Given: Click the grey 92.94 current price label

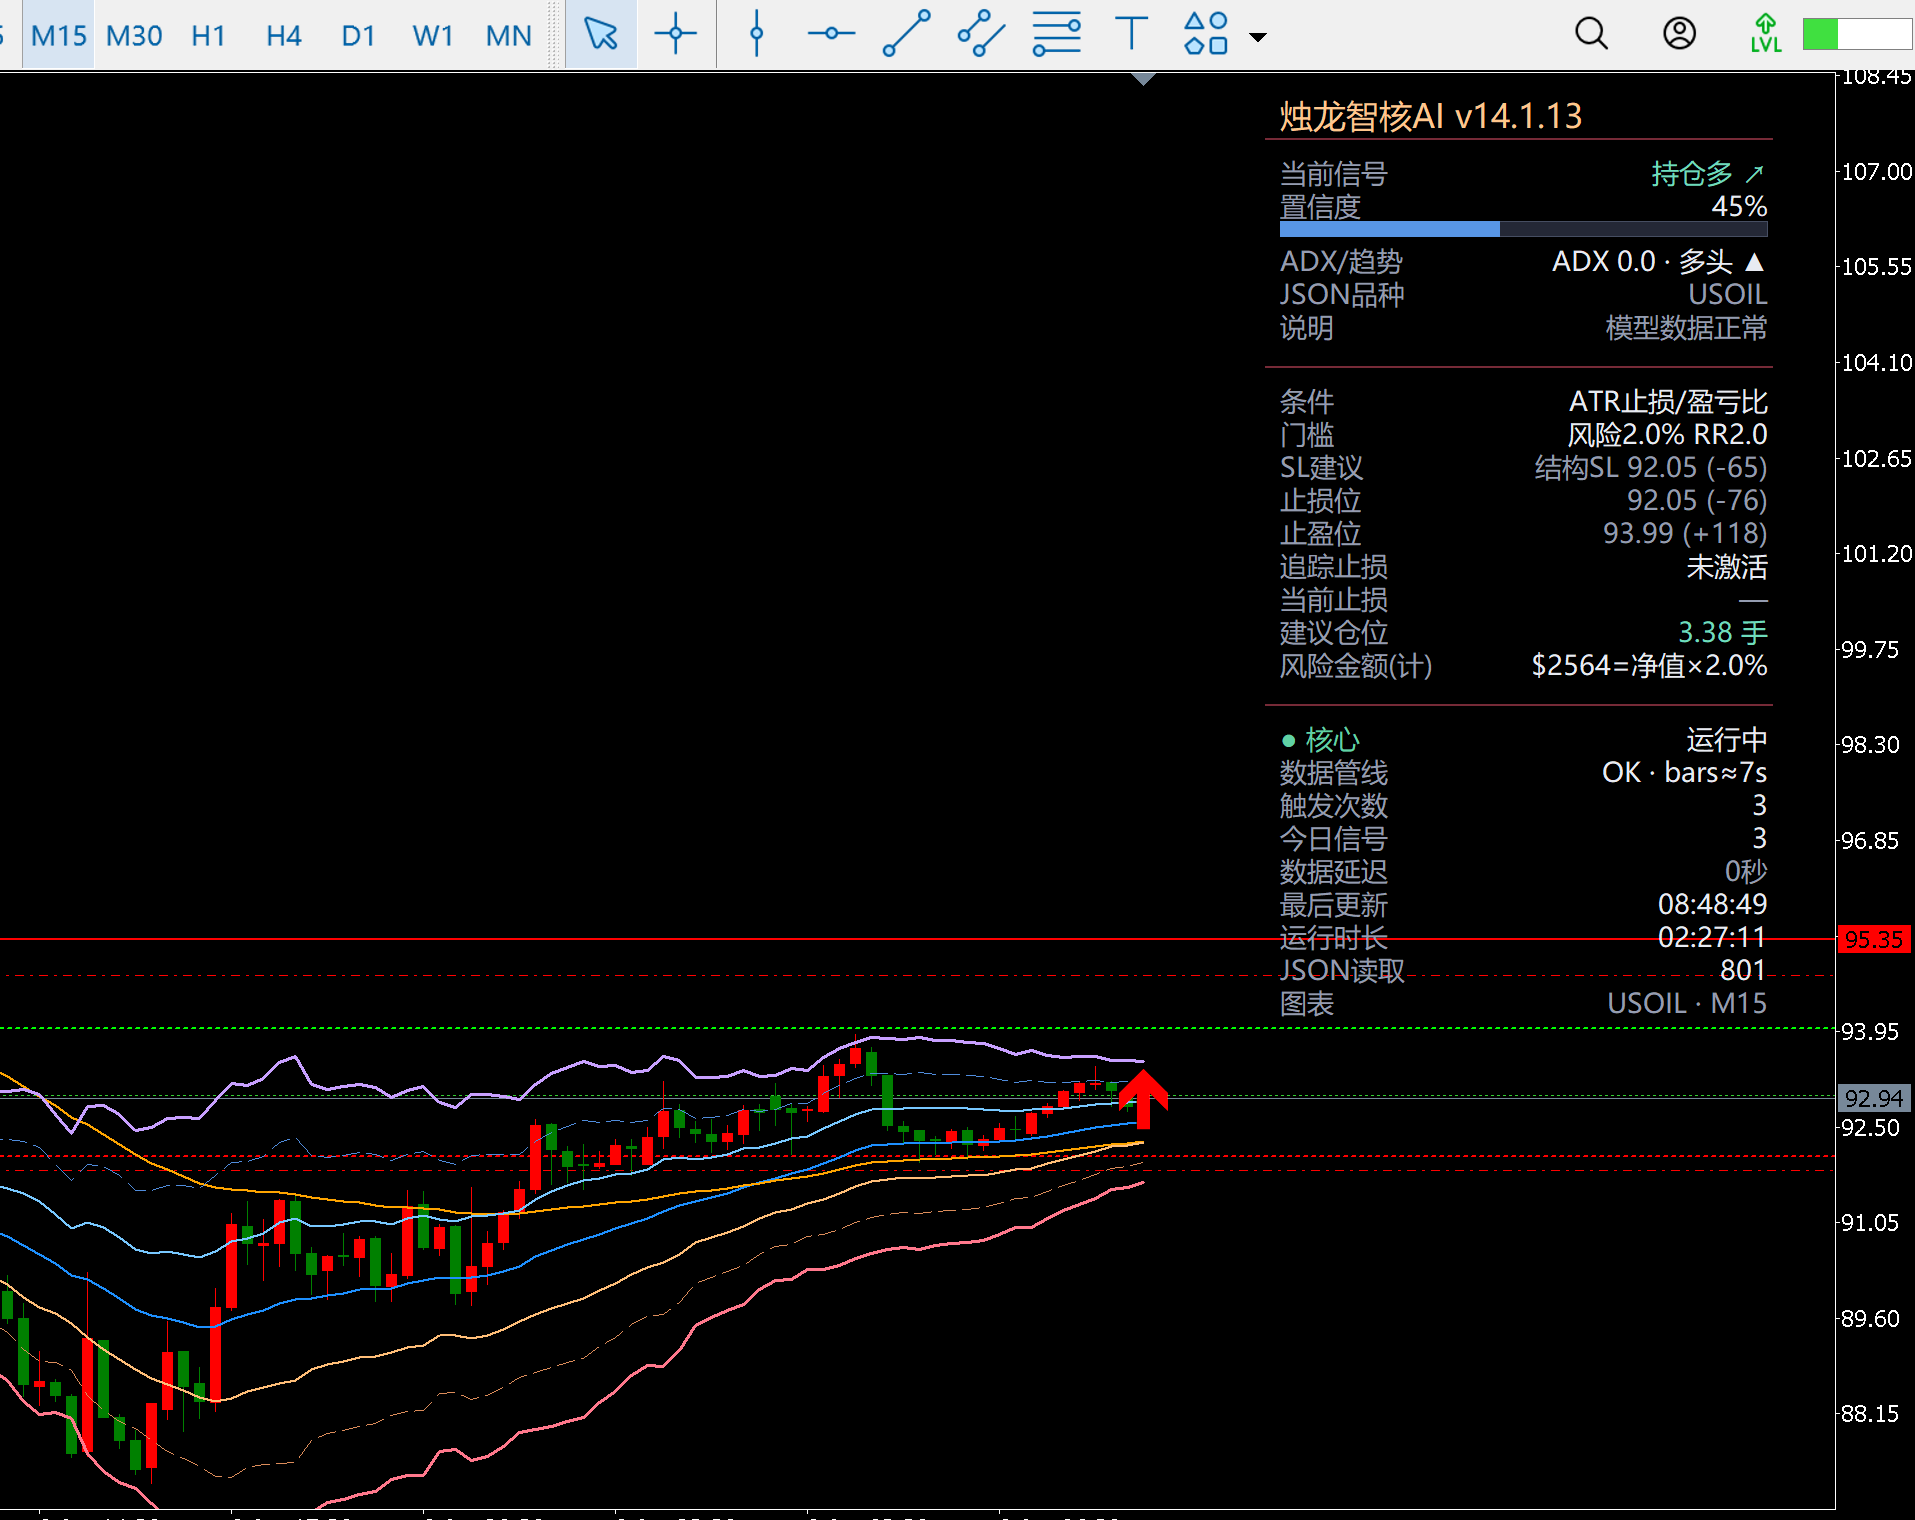Looking at the screenshot, I should coord(1874,1098).
